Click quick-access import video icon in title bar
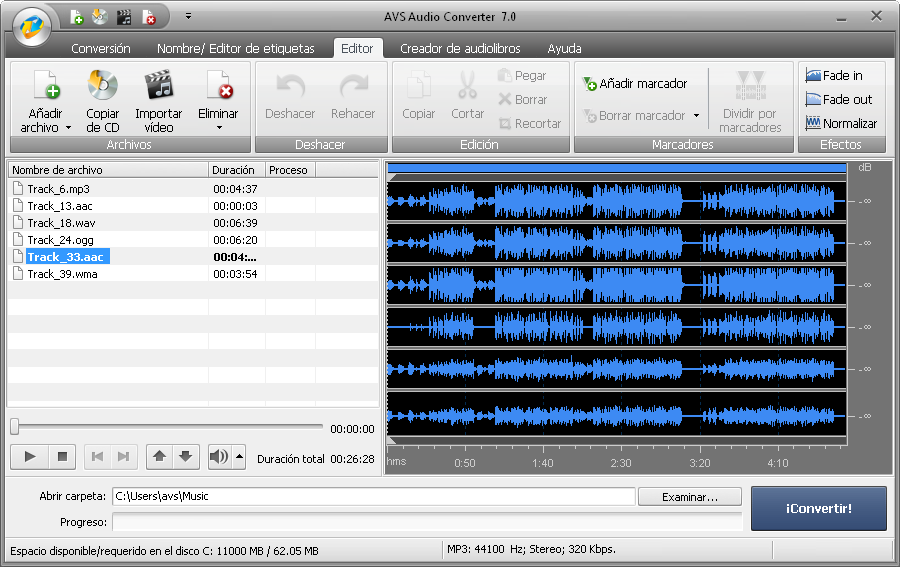Screen dimensions: 901x568 click(x=124, y=17)
